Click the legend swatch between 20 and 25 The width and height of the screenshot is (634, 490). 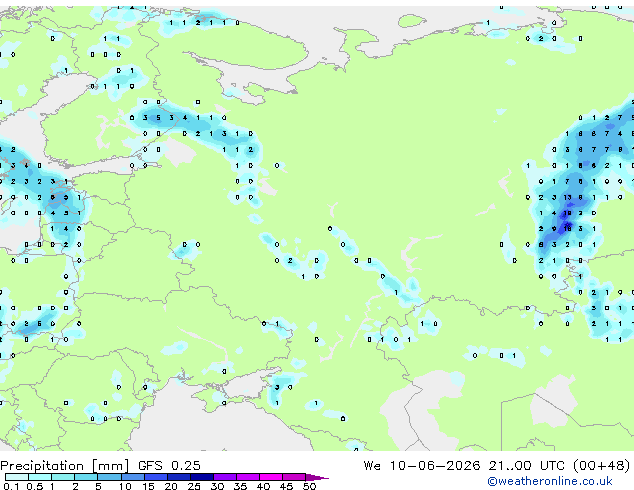pyautogui.click(x=179, y=477)
